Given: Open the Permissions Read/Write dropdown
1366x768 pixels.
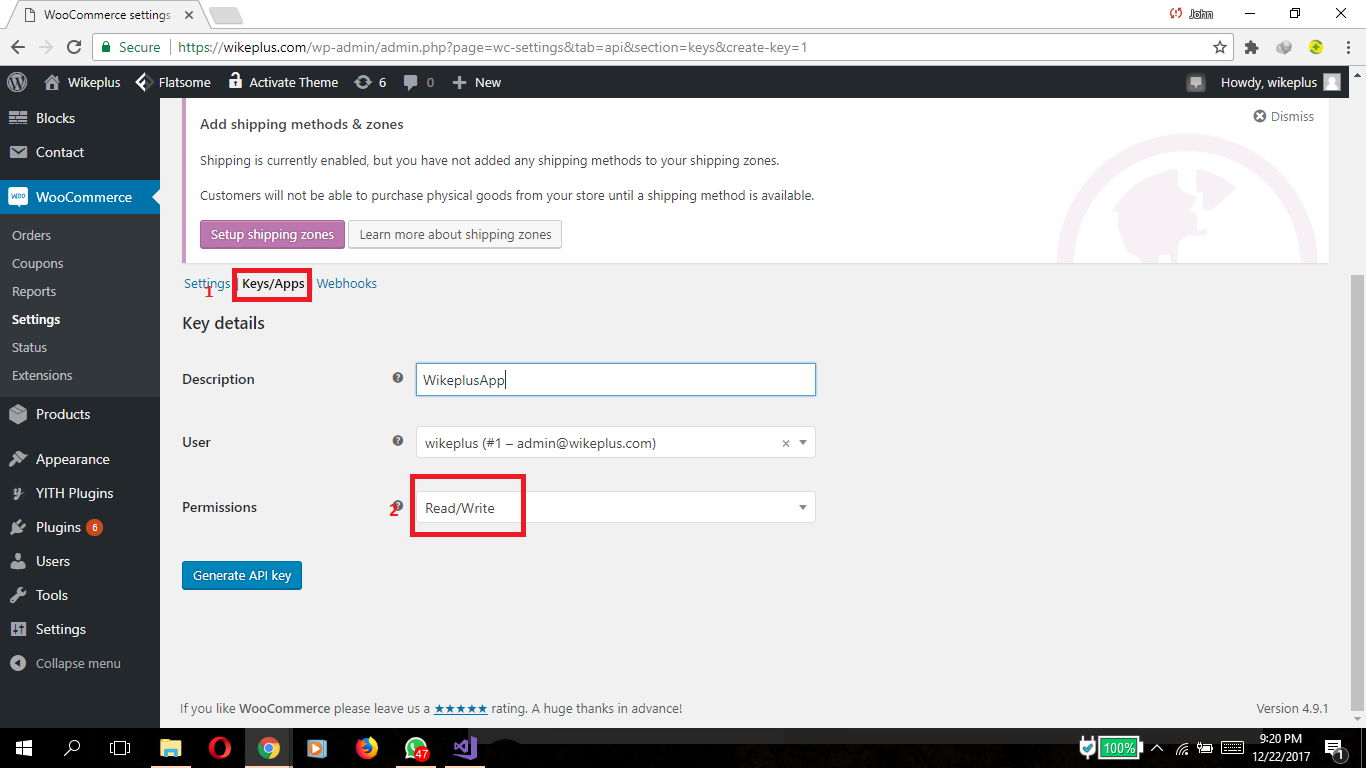Looking at the screenshot, I should coord(615,507).
